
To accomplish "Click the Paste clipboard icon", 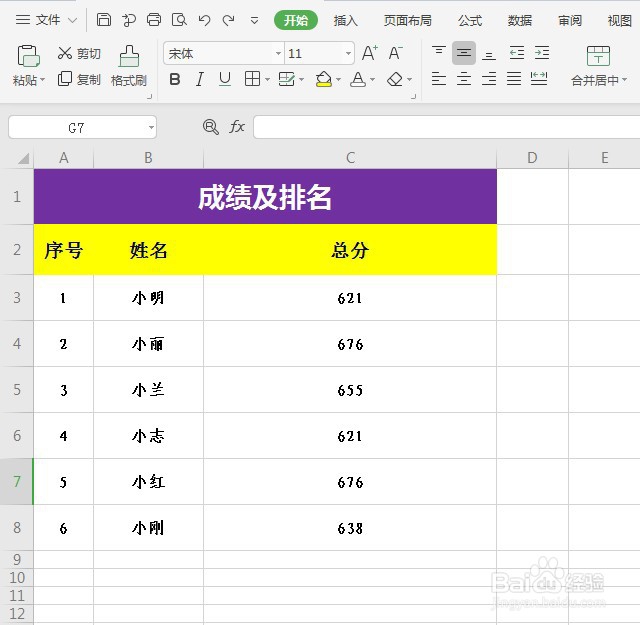I will (x=28, y=56).
